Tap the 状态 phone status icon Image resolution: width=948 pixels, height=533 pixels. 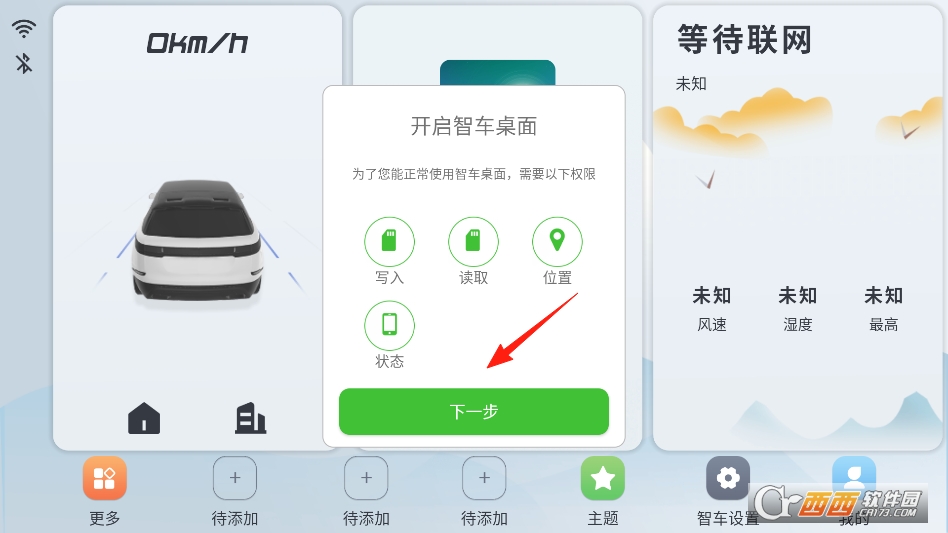(x=389, y=325)
